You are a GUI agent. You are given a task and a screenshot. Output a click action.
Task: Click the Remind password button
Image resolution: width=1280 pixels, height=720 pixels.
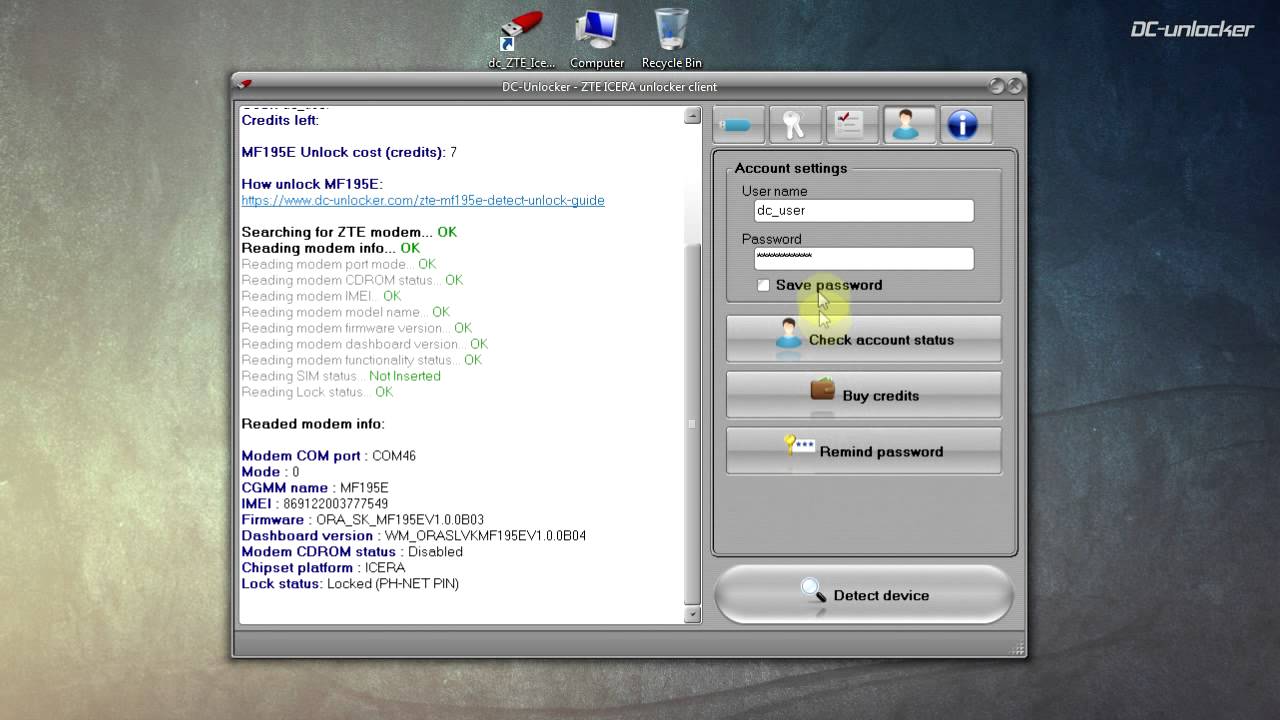pyautogui.click(x=864, y=452)
